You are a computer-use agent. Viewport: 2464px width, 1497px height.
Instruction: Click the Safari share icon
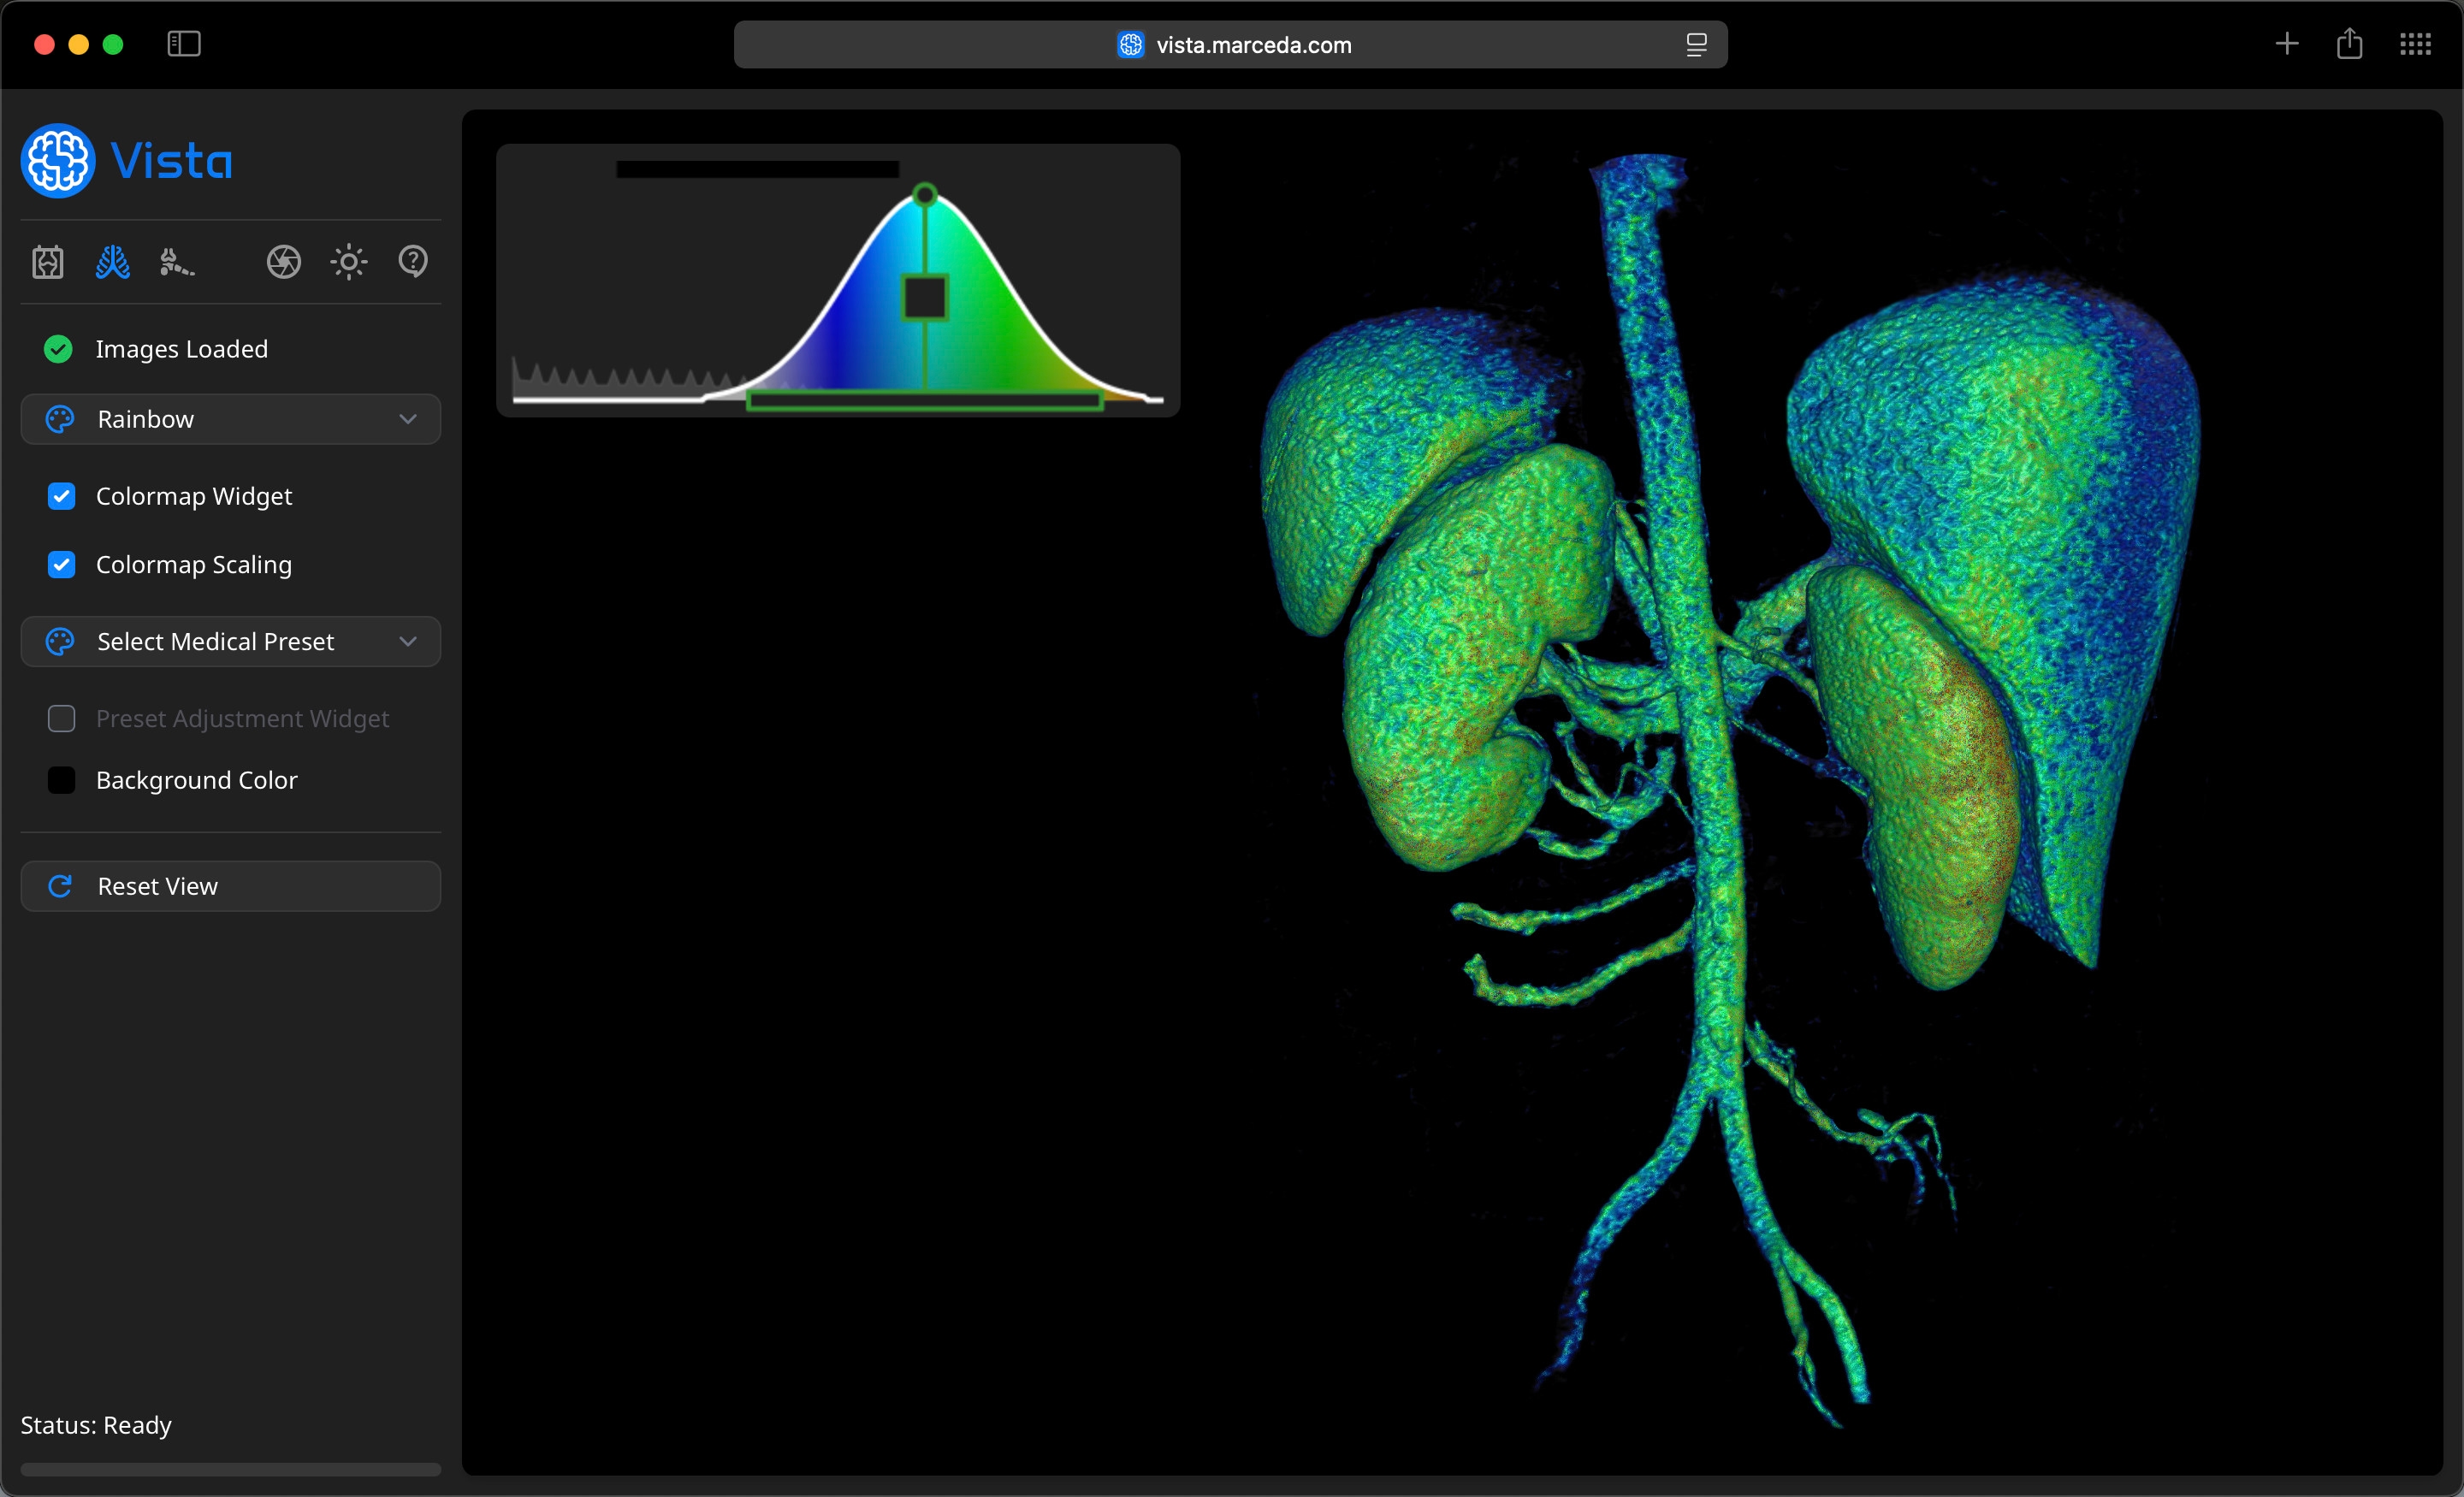2349,44
